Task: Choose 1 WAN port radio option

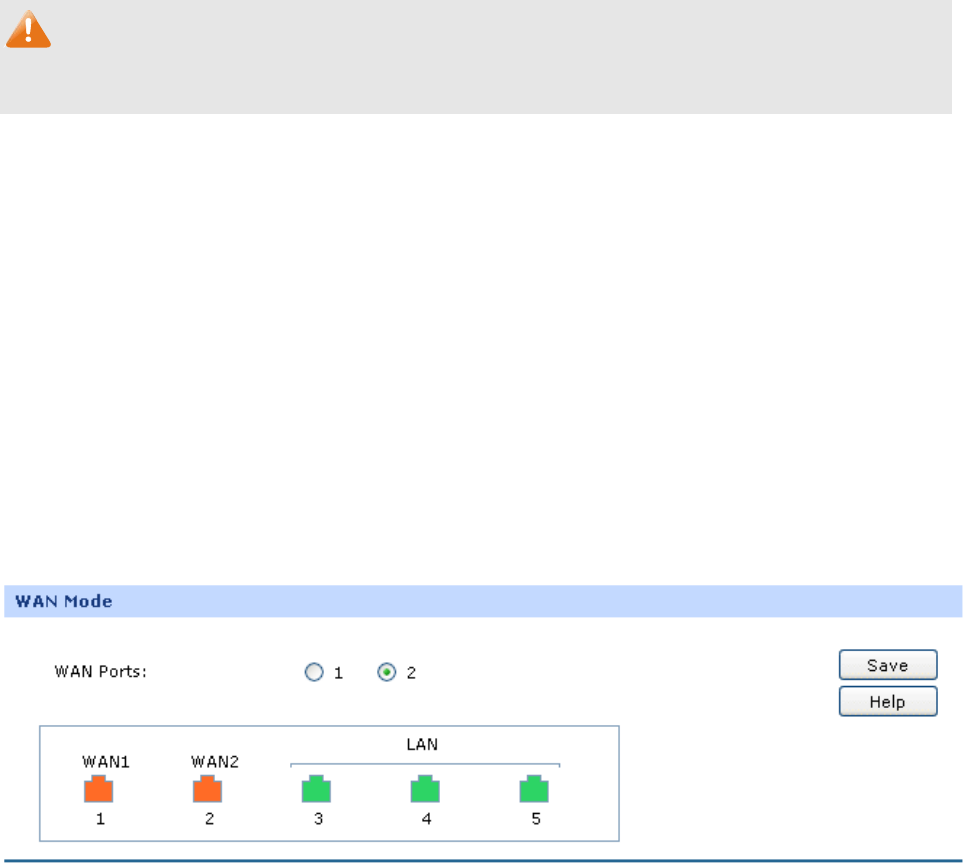Action: [x=314, y=672]
